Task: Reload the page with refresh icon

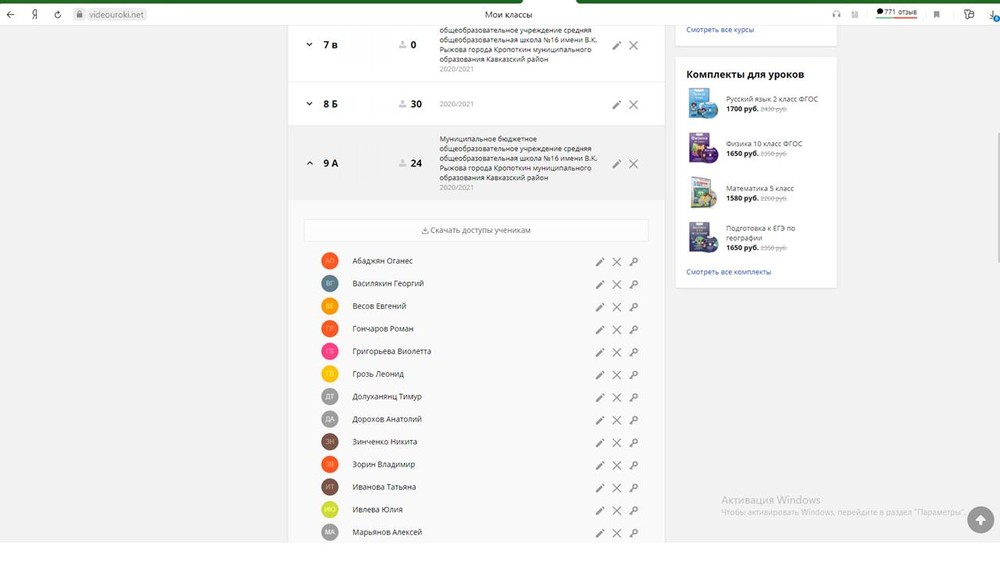Action: (x=57, y=15)
